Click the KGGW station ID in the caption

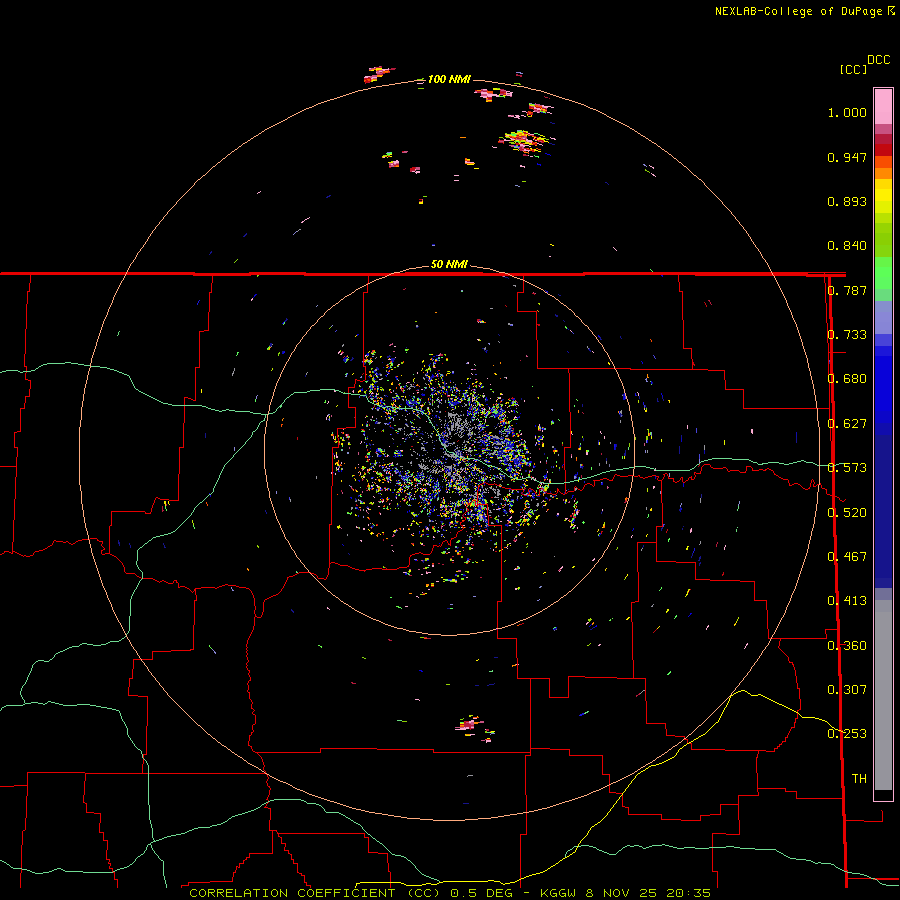coord(559,893)
